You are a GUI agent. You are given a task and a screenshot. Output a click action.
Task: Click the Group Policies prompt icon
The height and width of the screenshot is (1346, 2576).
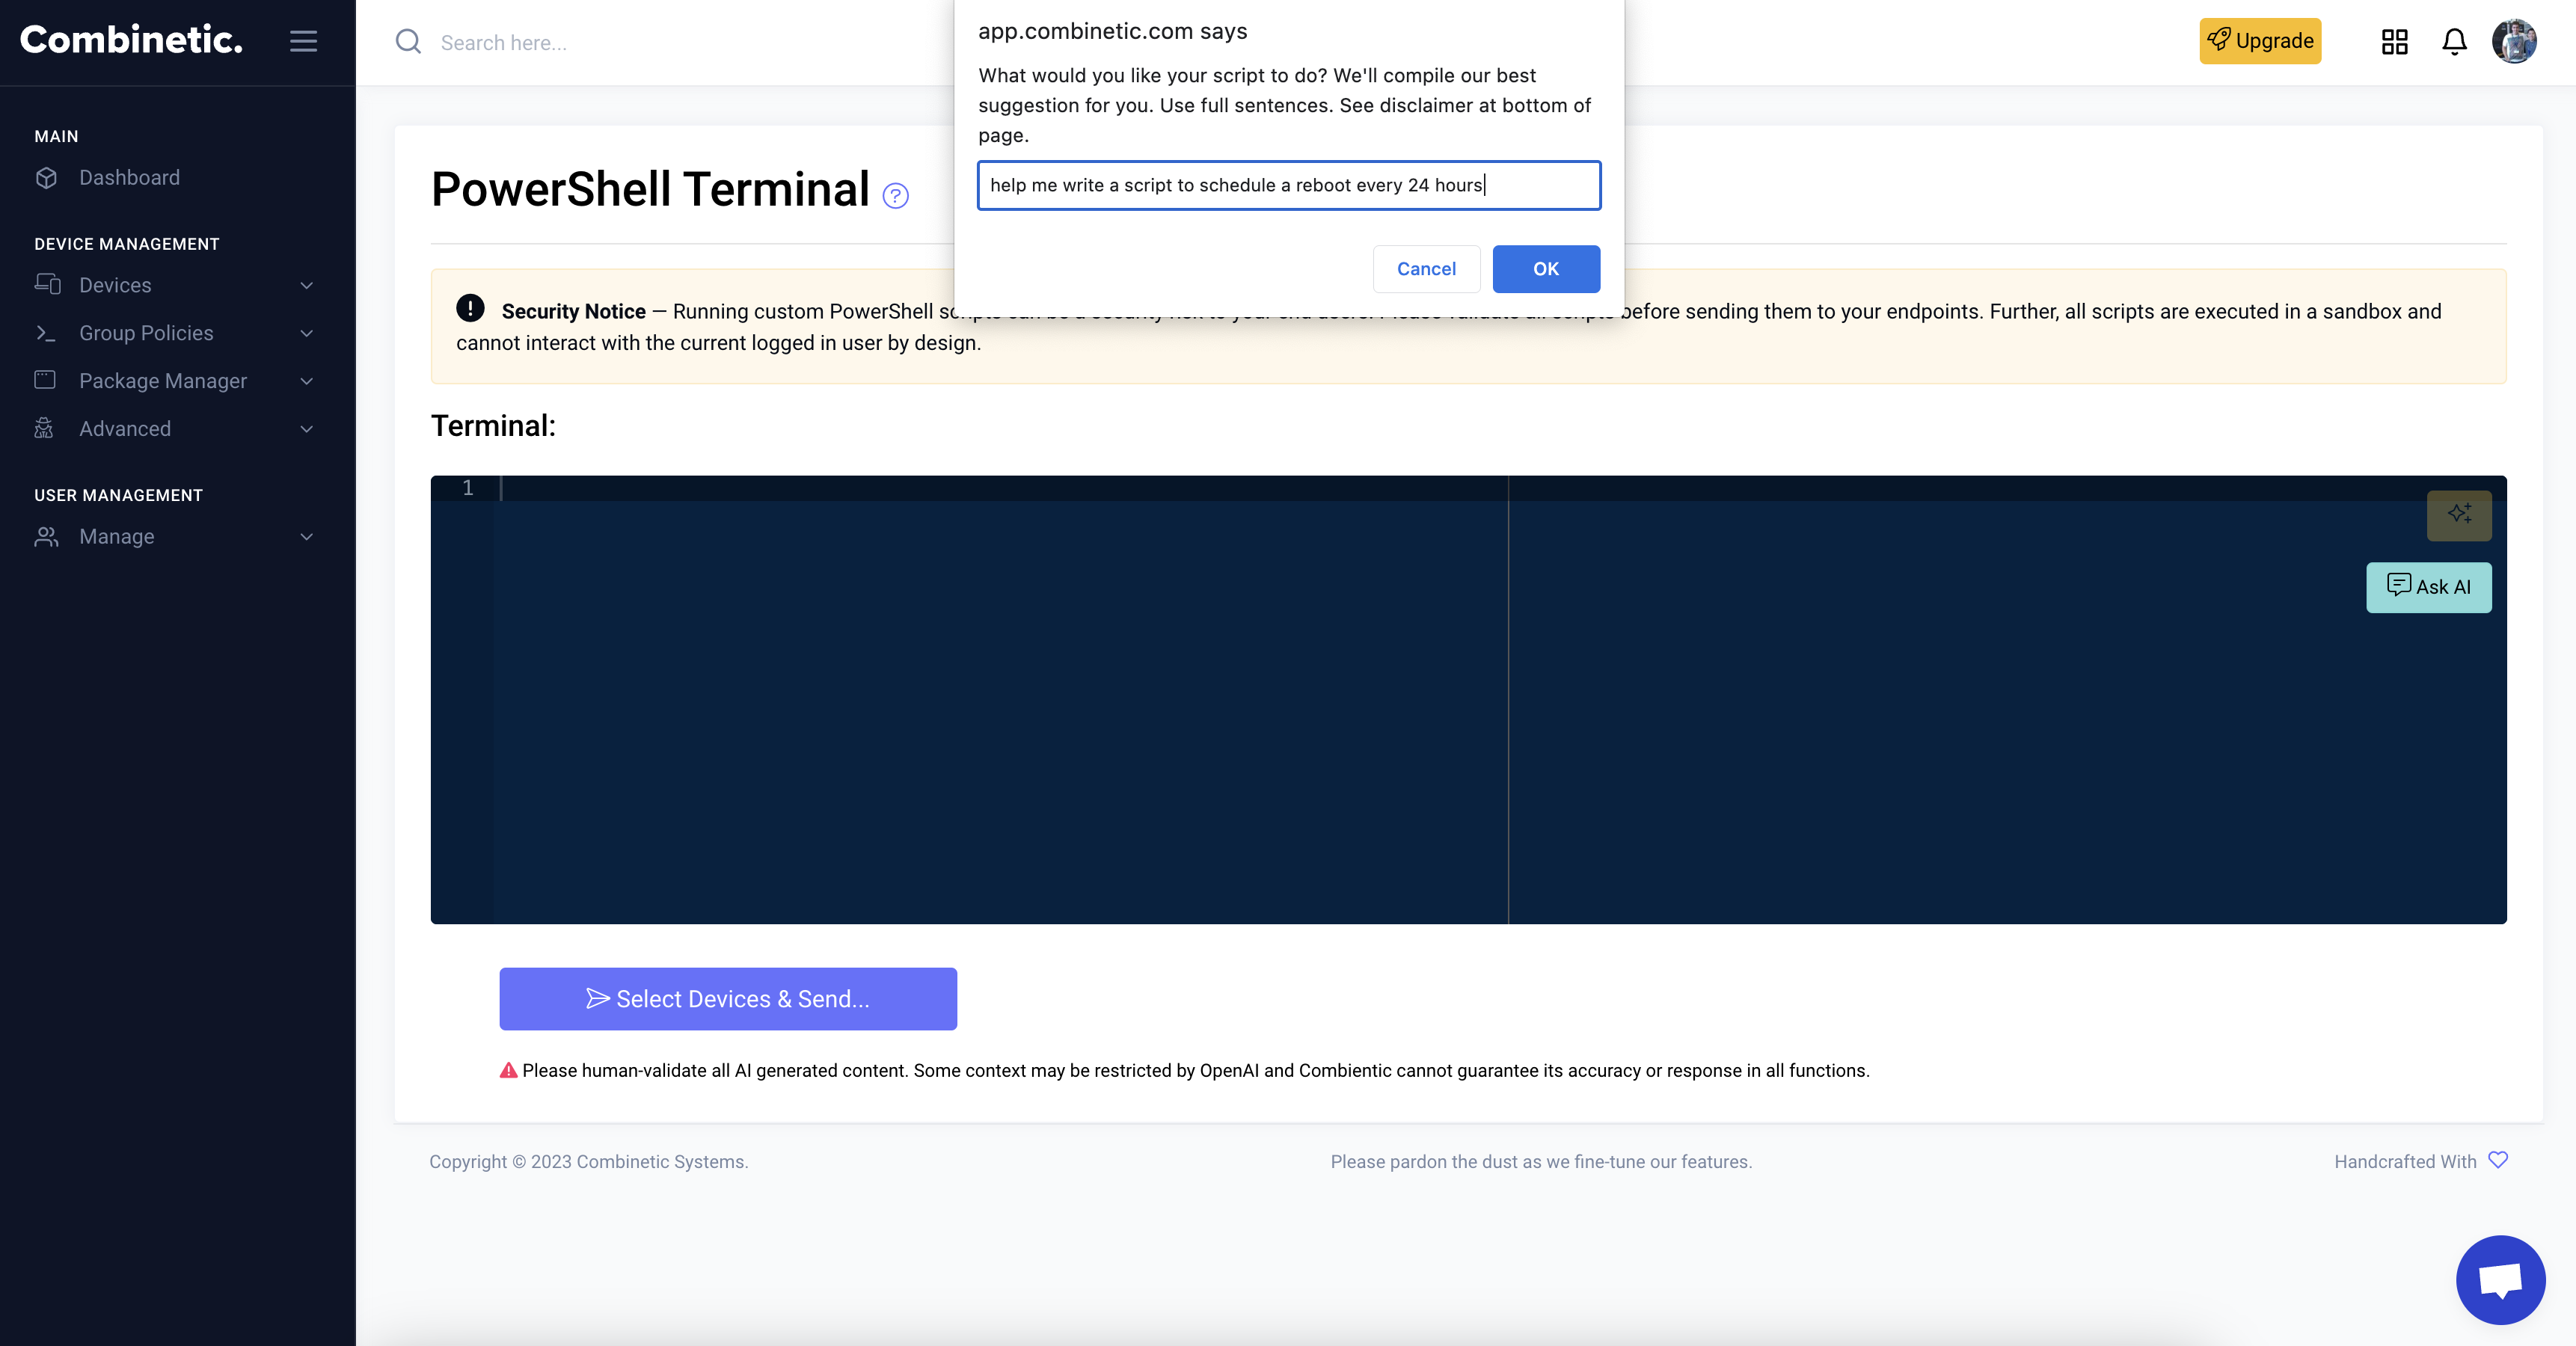coord(45,333)
